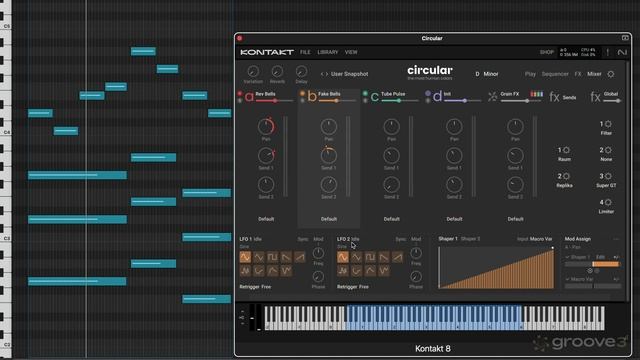Change Shaper input Macro Var source
The image size is (640, 360).
point(541,239)
